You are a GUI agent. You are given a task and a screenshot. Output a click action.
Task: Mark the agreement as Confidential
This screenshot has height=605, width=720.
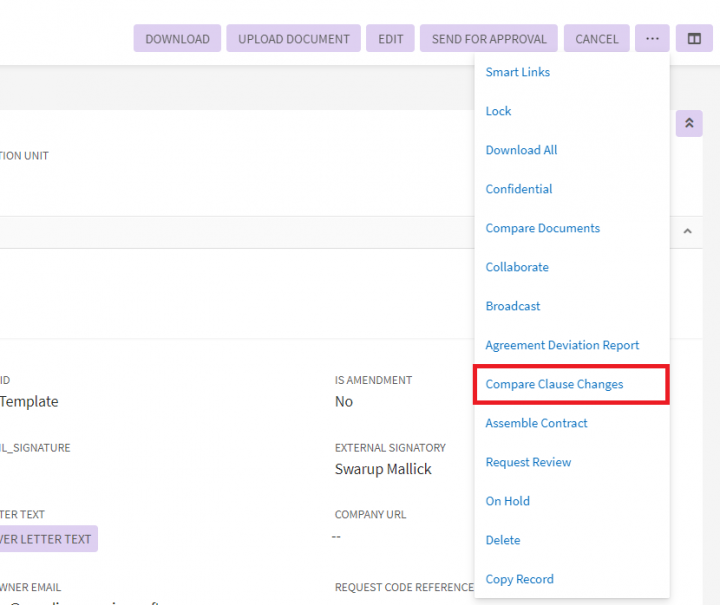click(x=518, y=189)
